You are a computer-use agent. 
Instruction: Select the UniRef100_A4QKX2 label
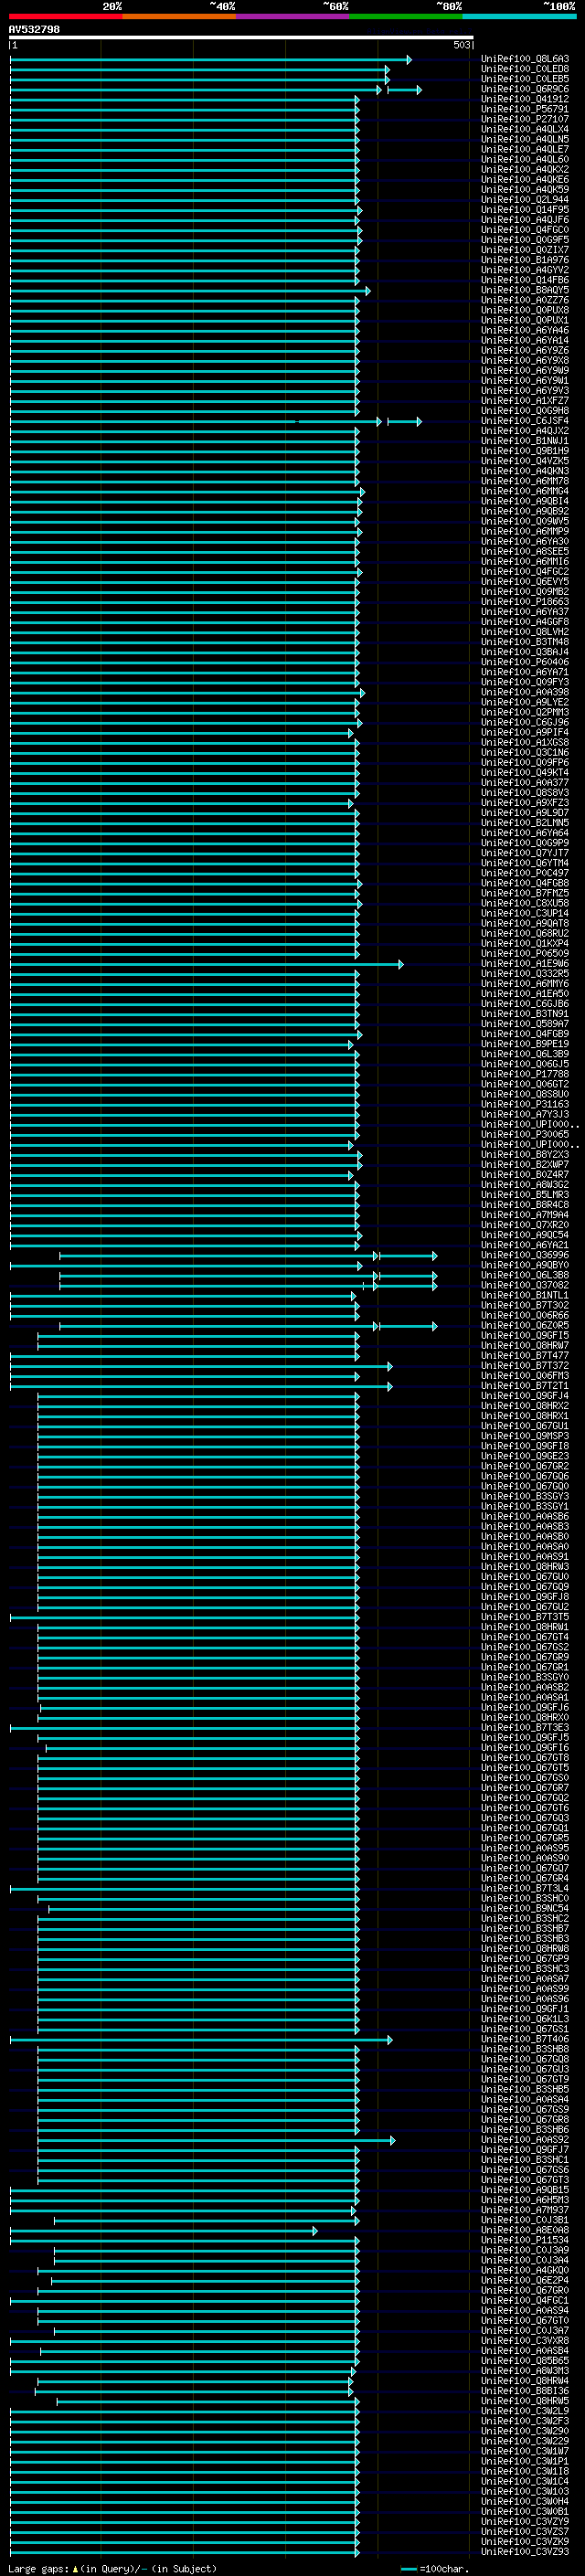(525, 169)
